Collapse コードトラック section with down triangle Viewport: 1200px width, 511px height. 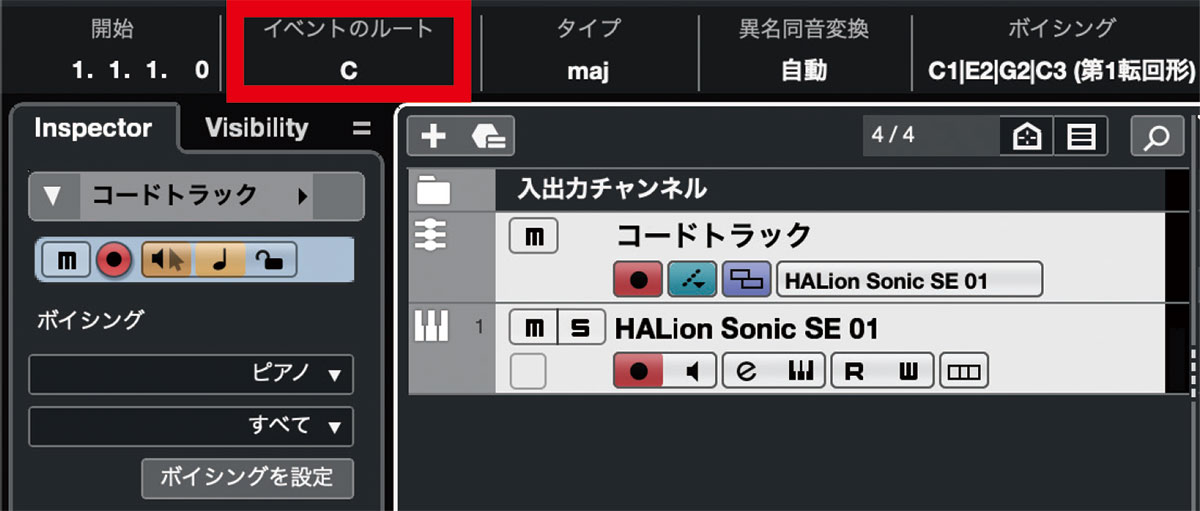(x=52, y=196)
